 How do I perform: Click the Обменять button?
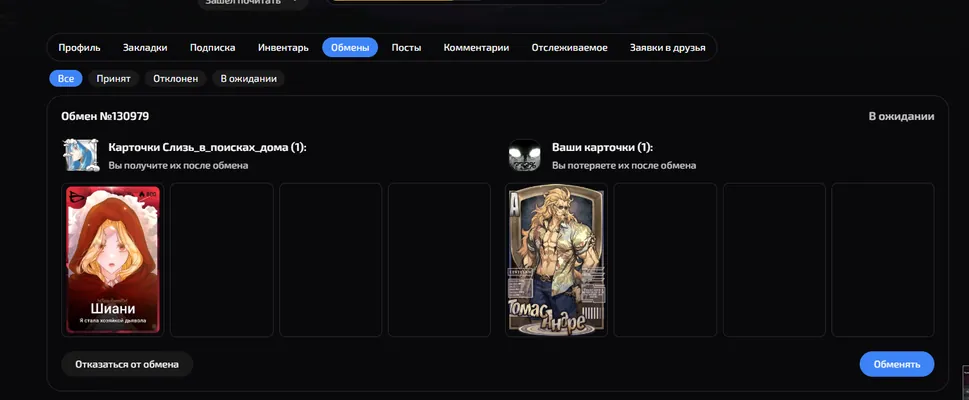897,364
